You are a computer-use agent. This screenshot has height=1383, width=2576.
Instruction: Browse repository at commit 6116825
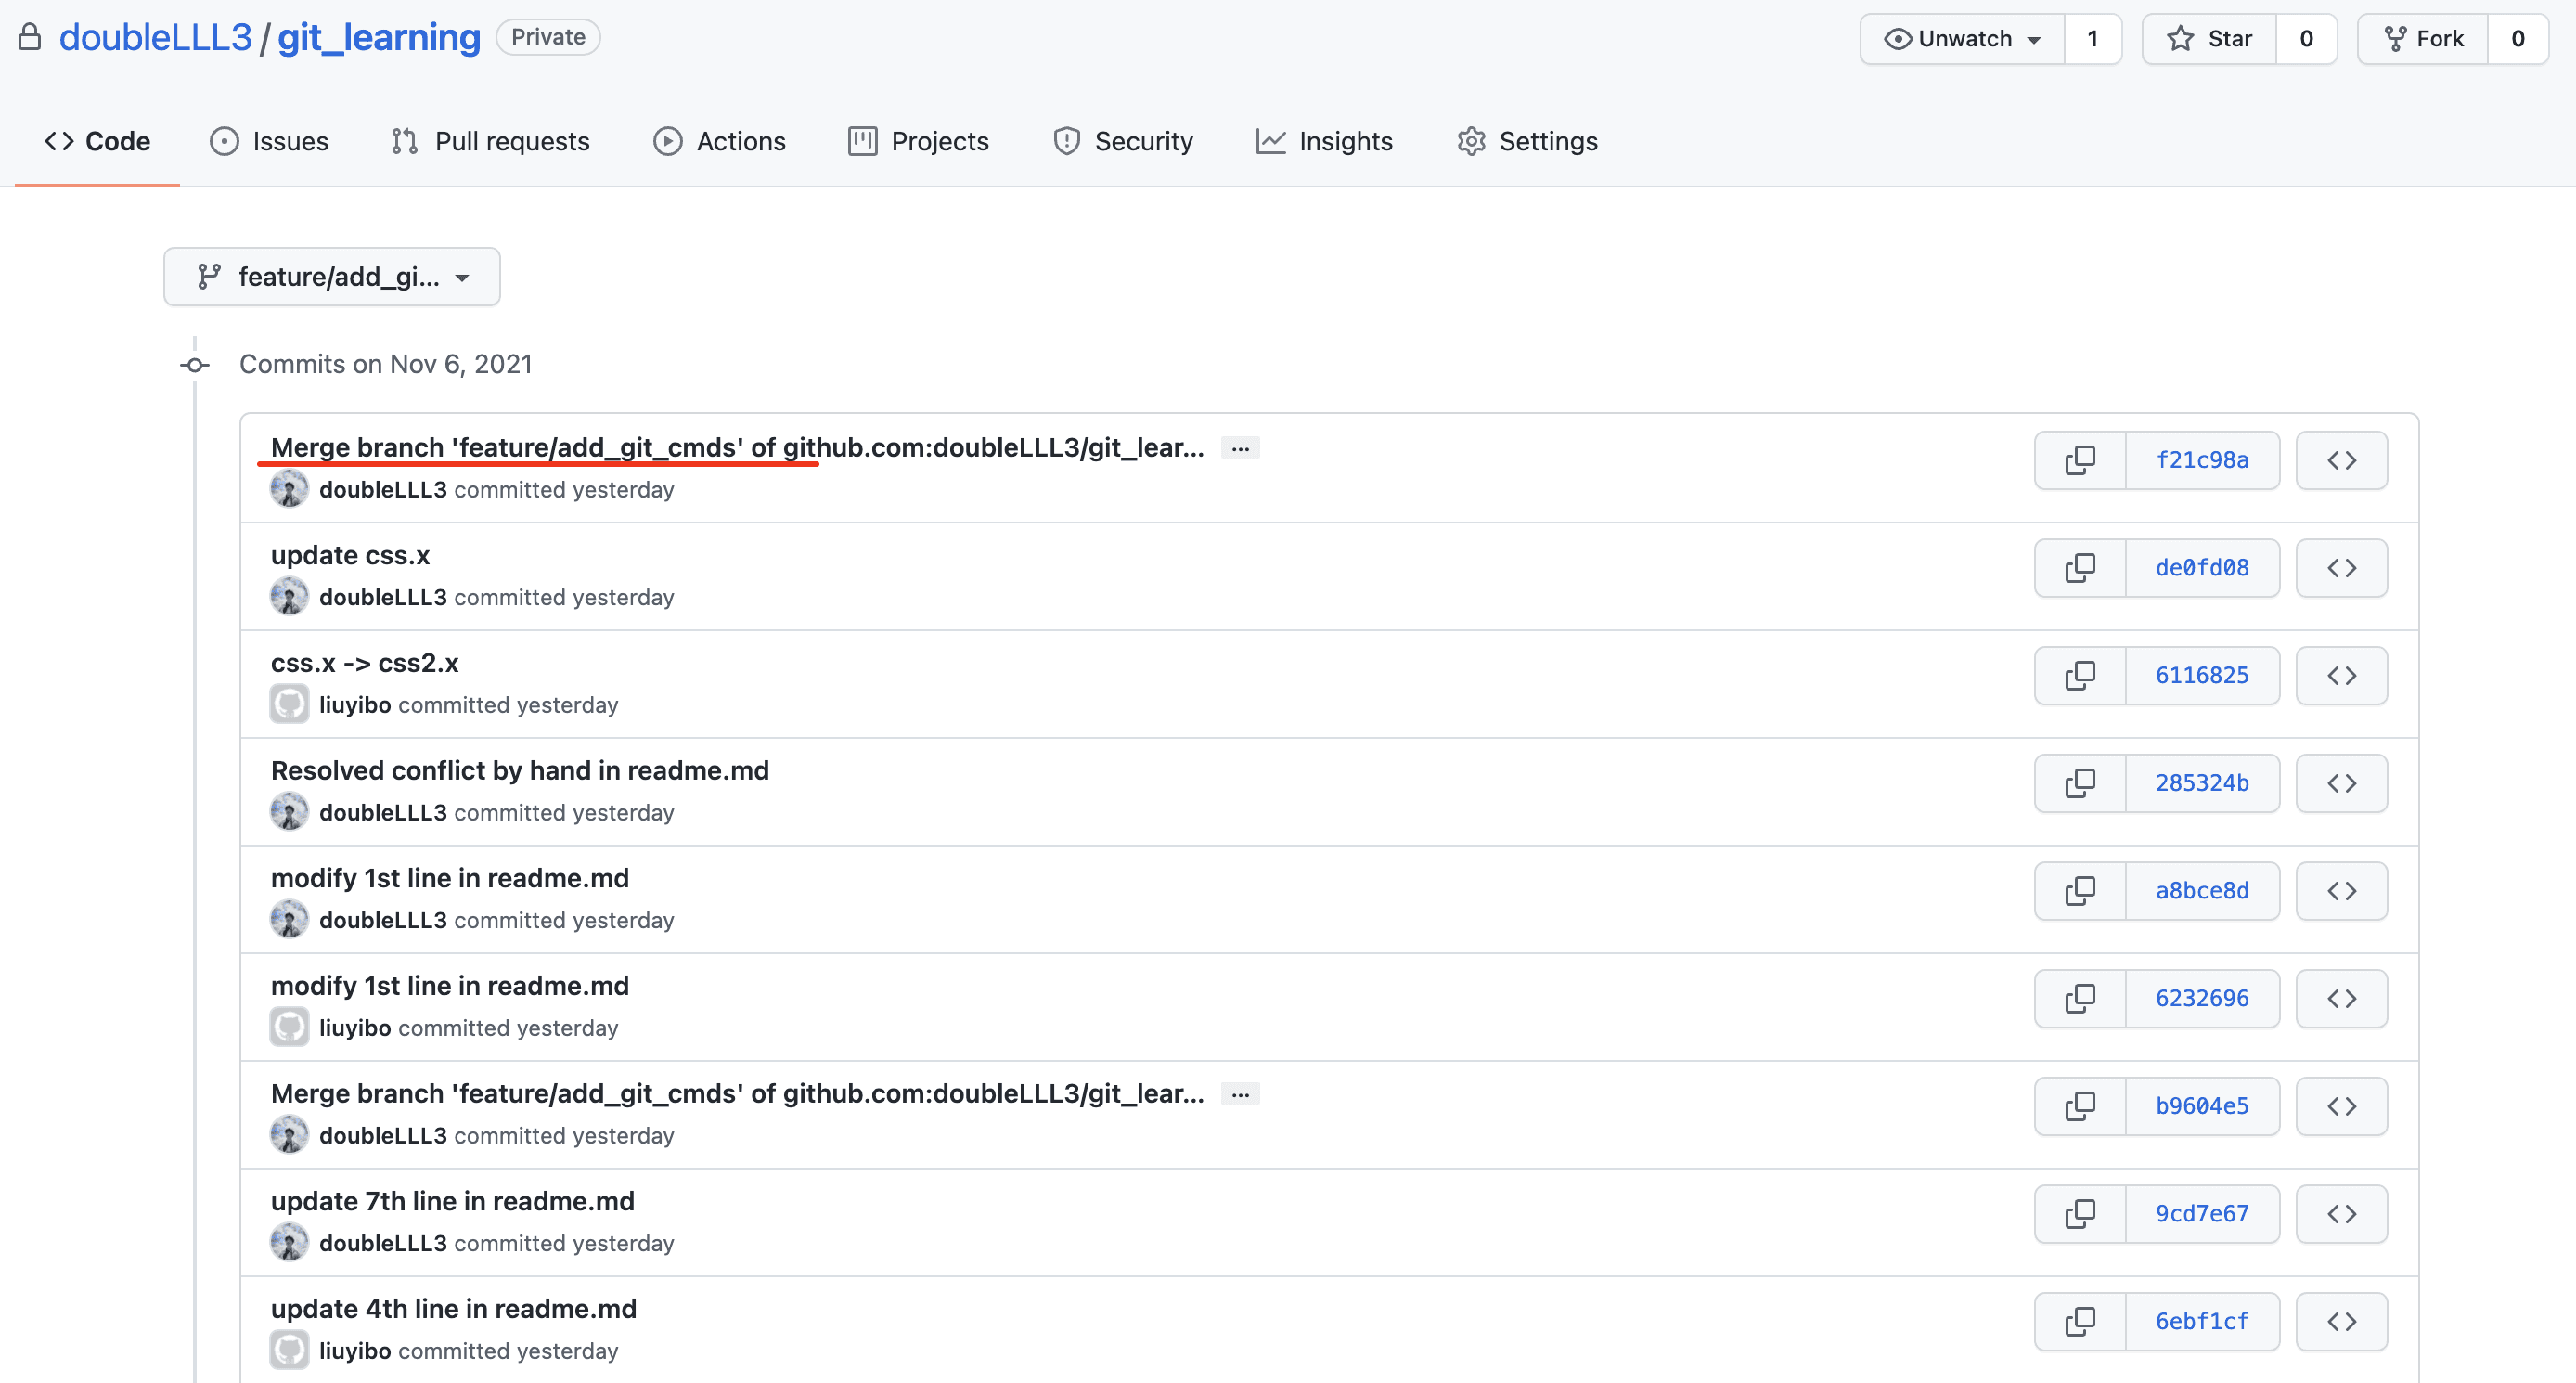click(x=2342, y=676)
